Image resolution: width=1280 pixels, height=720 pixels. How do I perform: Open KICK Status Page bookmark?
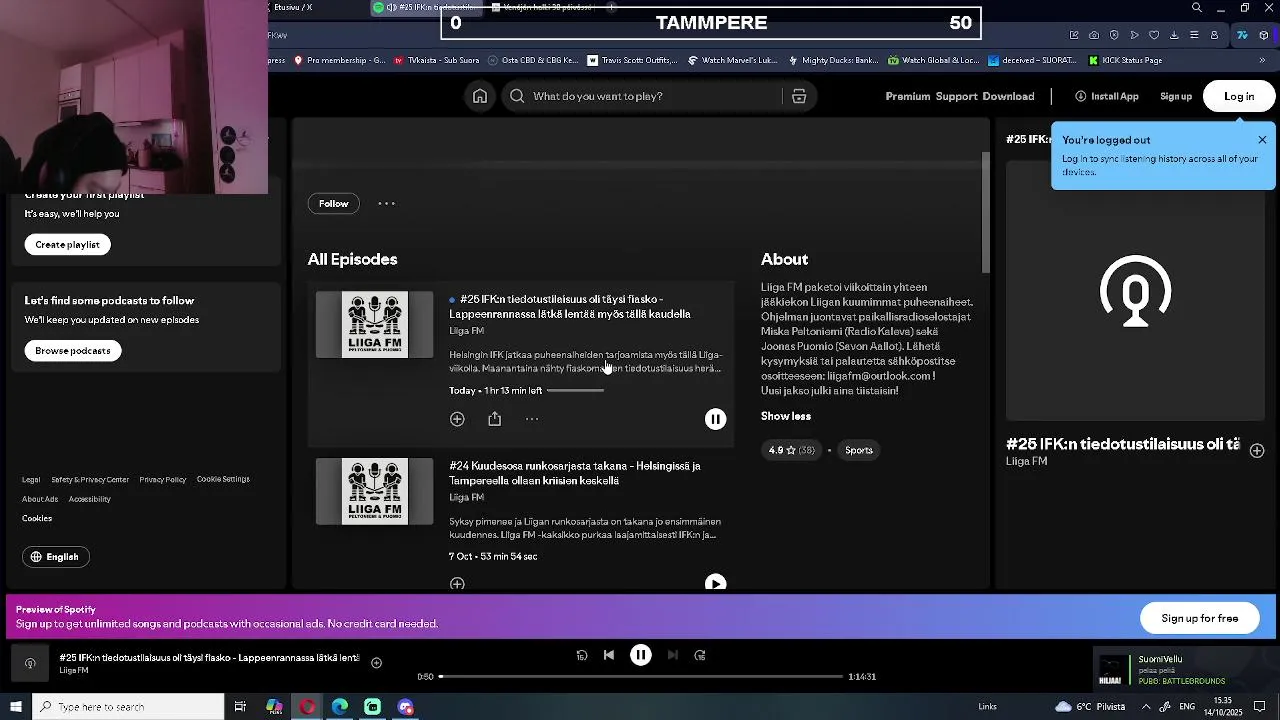point(1125,60)
